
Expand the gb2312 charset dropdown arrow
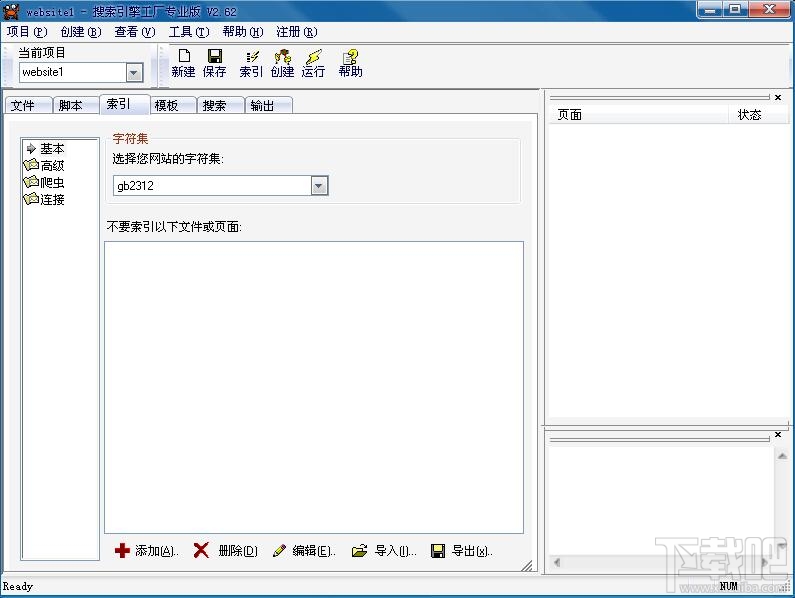point(319,186)
